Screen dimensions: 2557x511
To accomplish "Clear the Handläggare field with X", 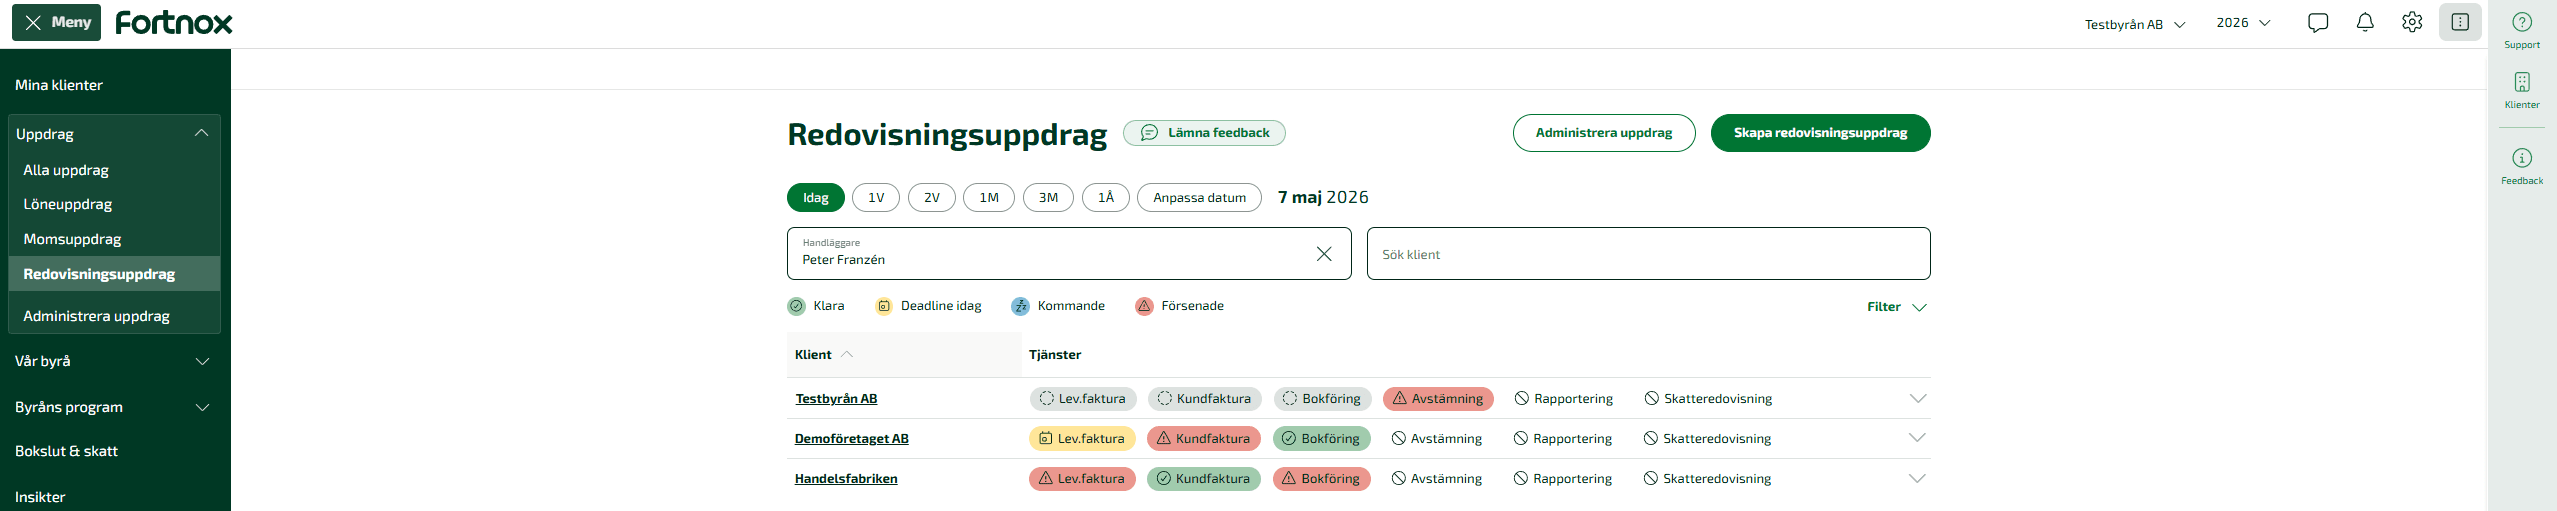I will pyautogui.click(x=1324, y=254).
